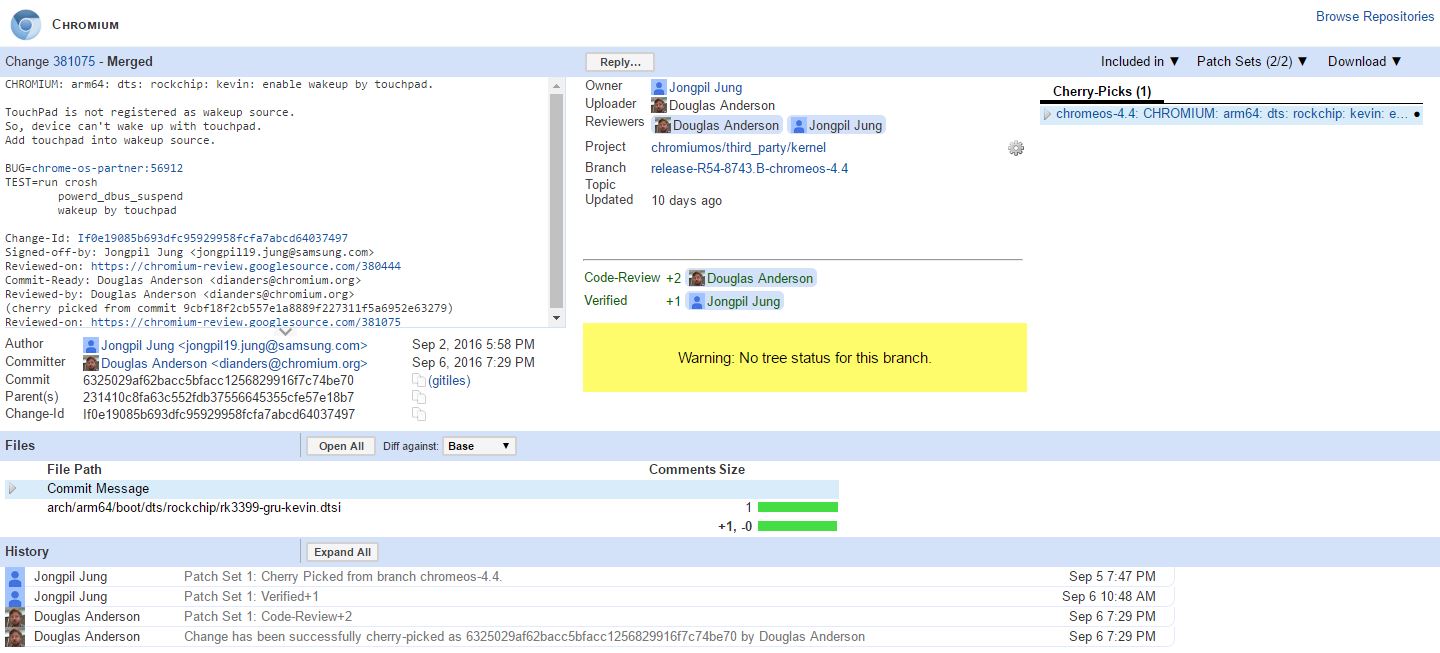Open chromeos-4.4 cherry-pick change link
This screenshot has height=653, width=1440.
pos(1232,114)
